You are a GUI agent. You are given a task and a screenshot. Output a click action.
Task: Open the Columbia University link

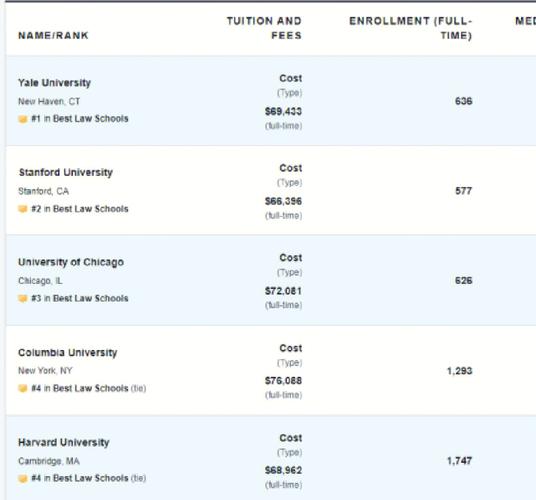click(x=68, y=352)
